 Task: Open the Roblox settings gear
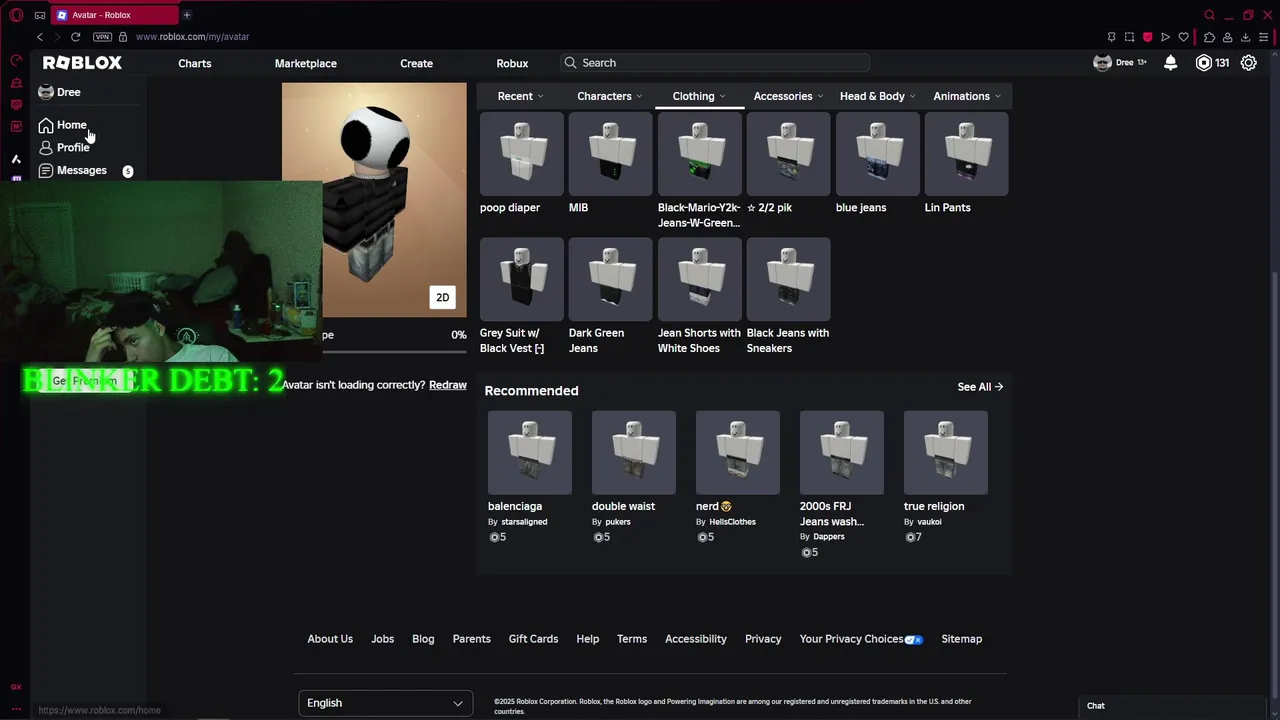[x=1249, y=63]
